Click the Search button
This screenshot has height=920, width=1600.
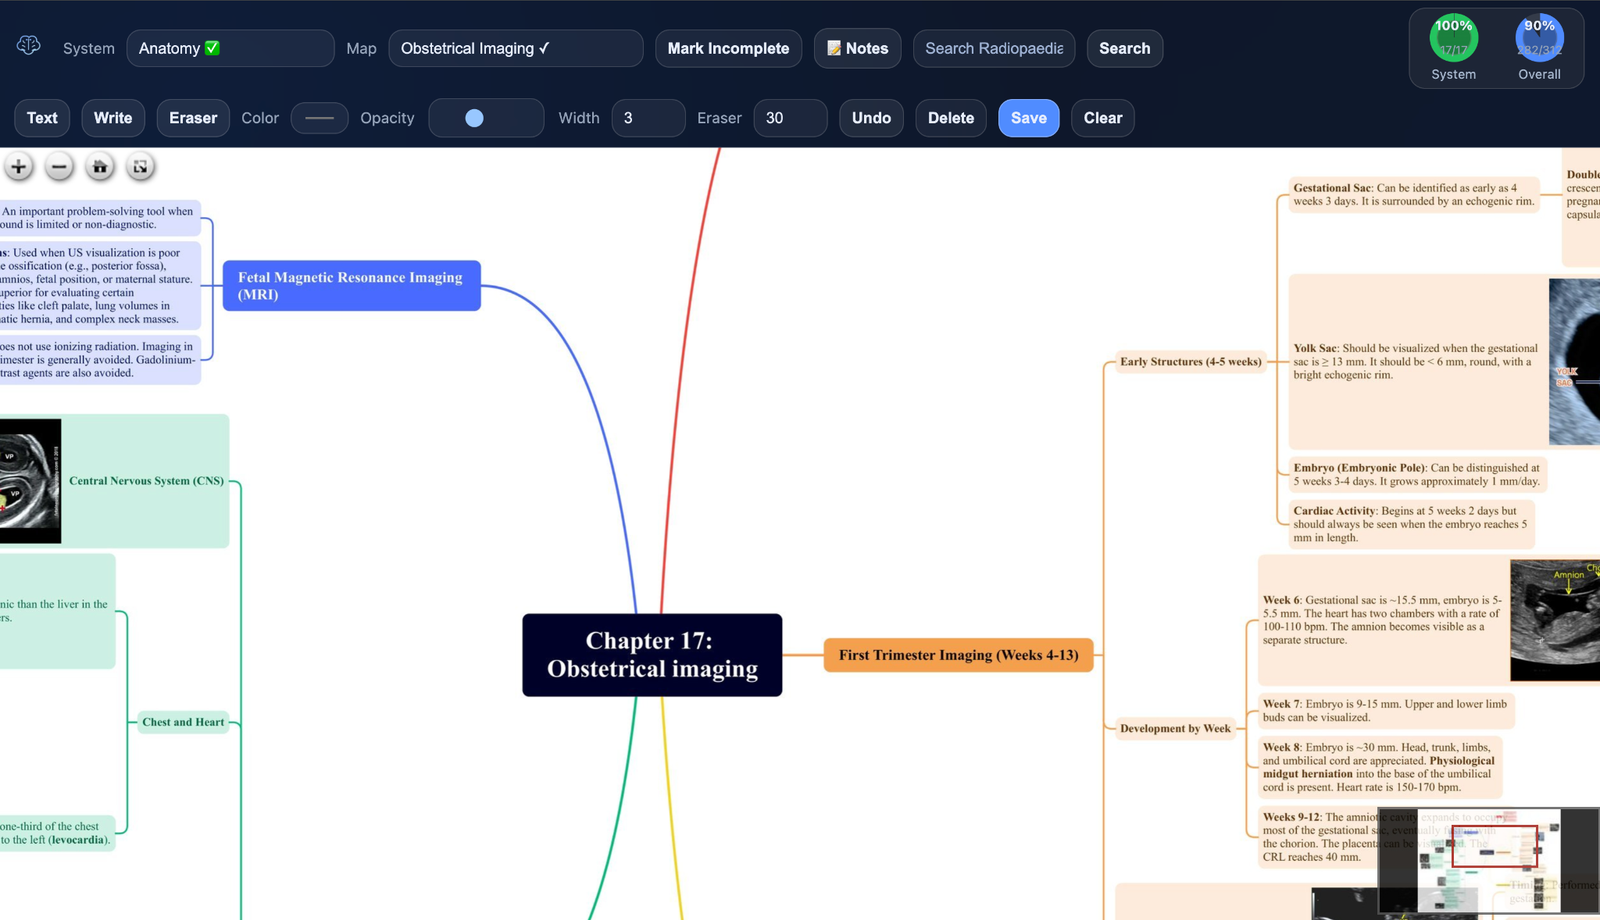point(1124,48)
